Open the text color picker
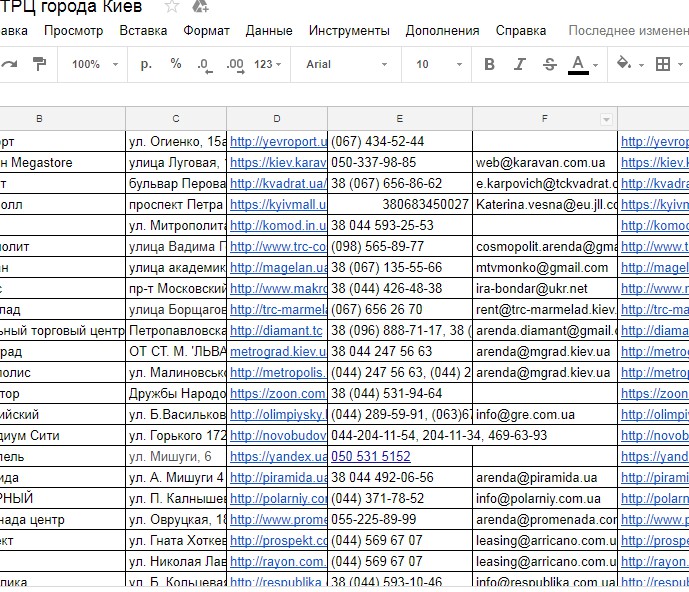The height and width of the screenshot is (592, 689). (x=578, y=65)
